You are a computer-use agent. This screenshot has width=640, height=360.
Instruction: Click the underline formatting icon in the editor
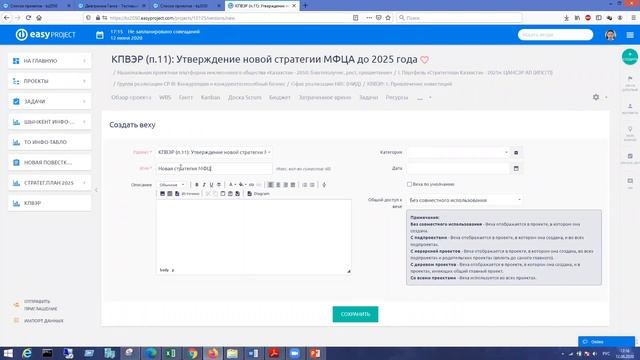[211, 185]
